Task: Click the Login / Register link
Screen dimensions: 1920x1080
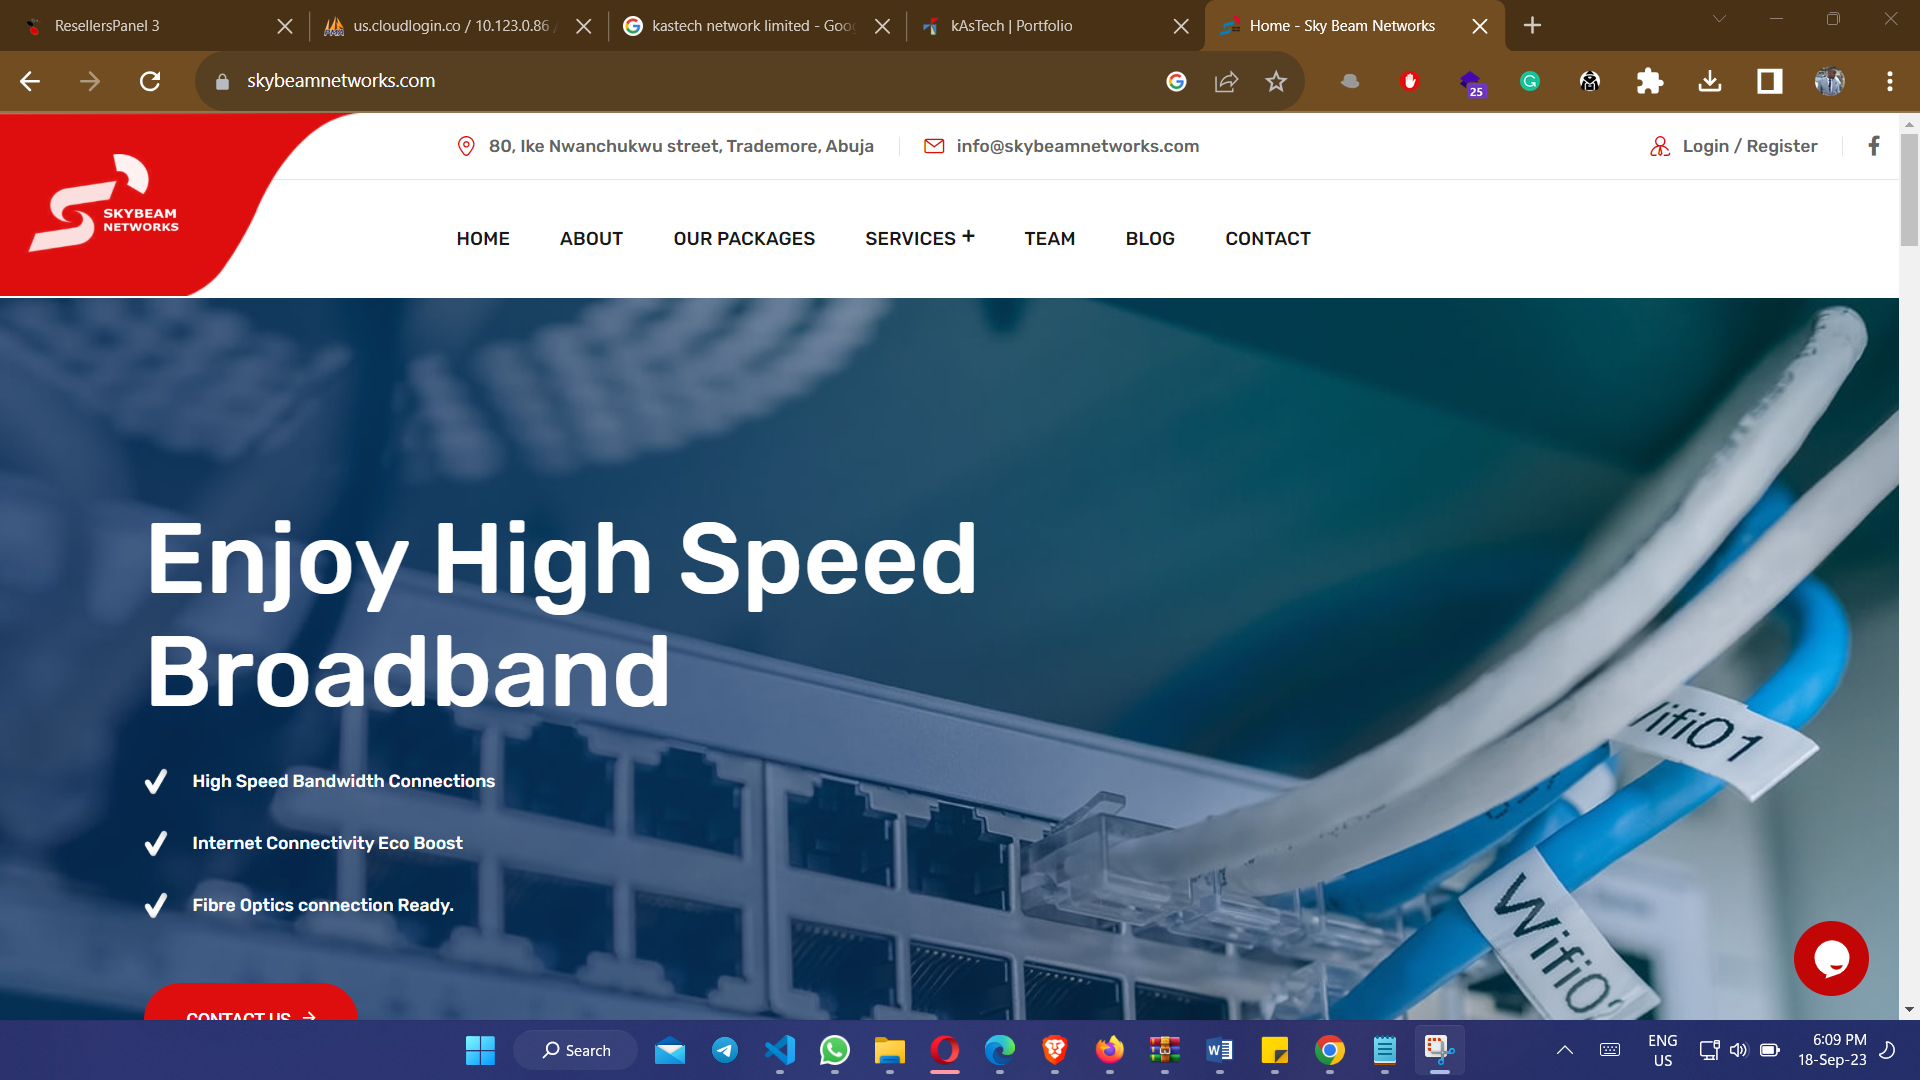Action: pos(1749,146)
